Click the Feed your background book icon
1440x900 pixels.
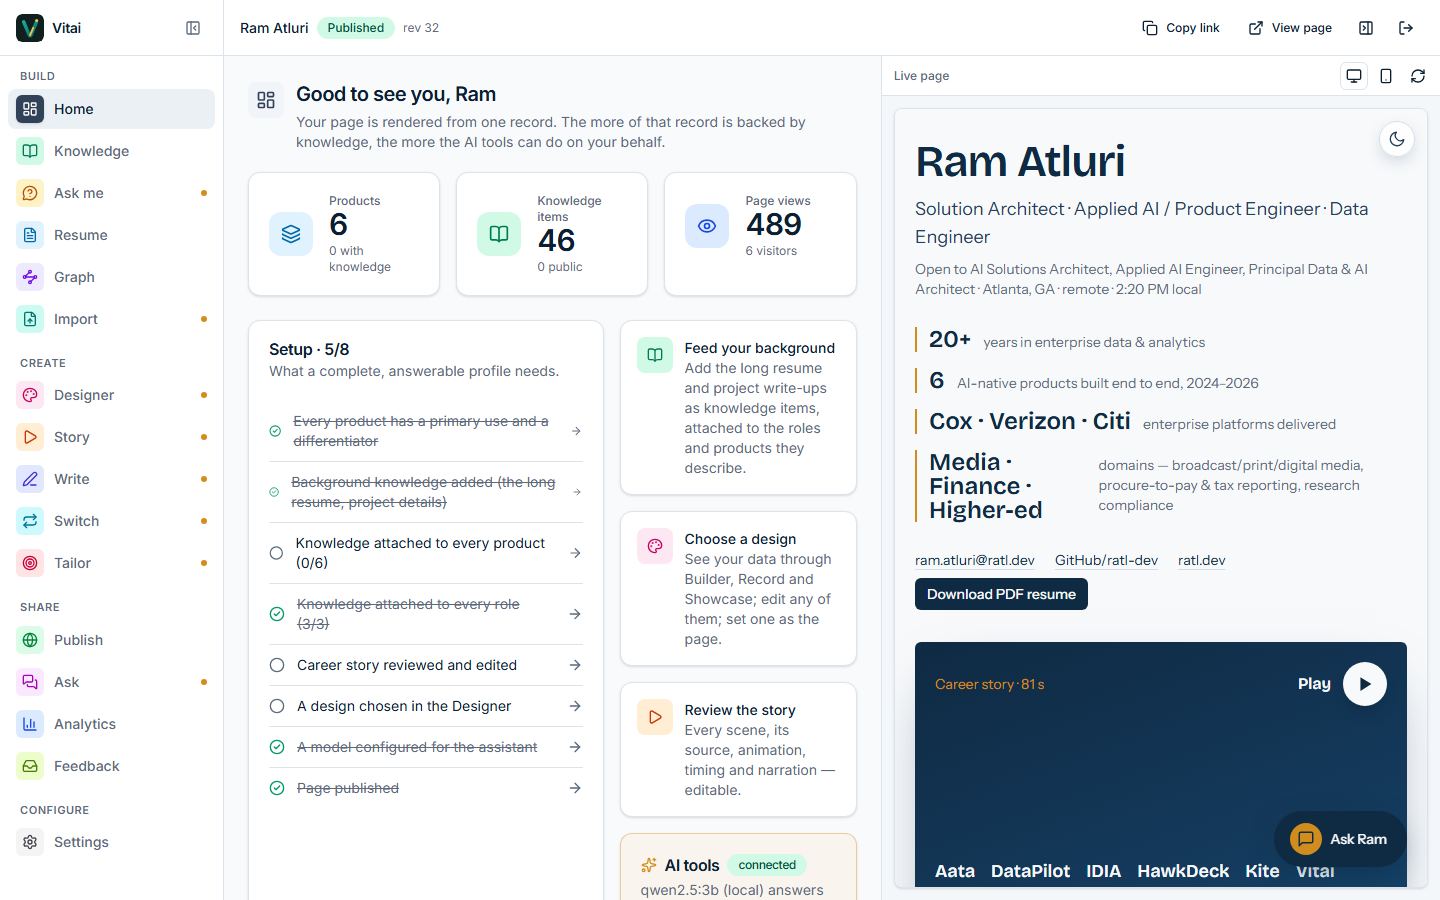[655, 355]
